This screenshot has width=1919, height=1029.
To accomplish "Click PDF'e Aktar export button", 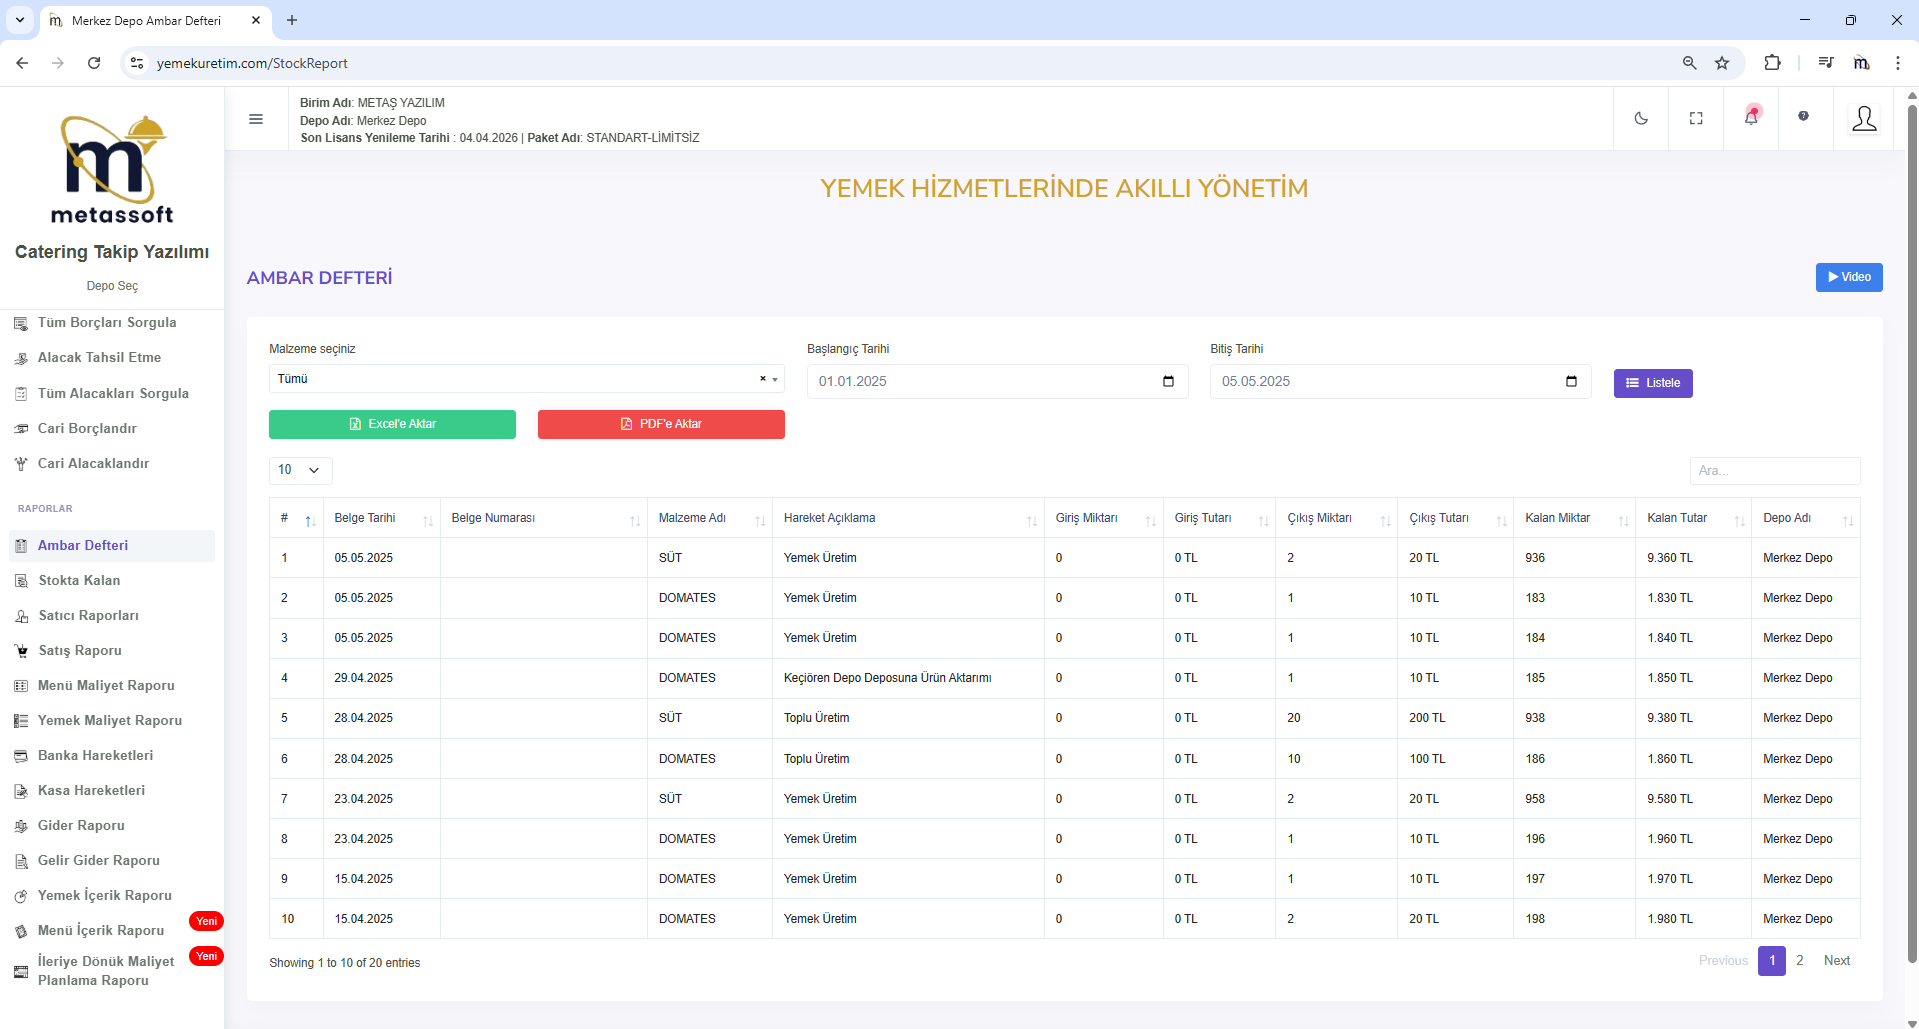I will [x=661, y=424].
